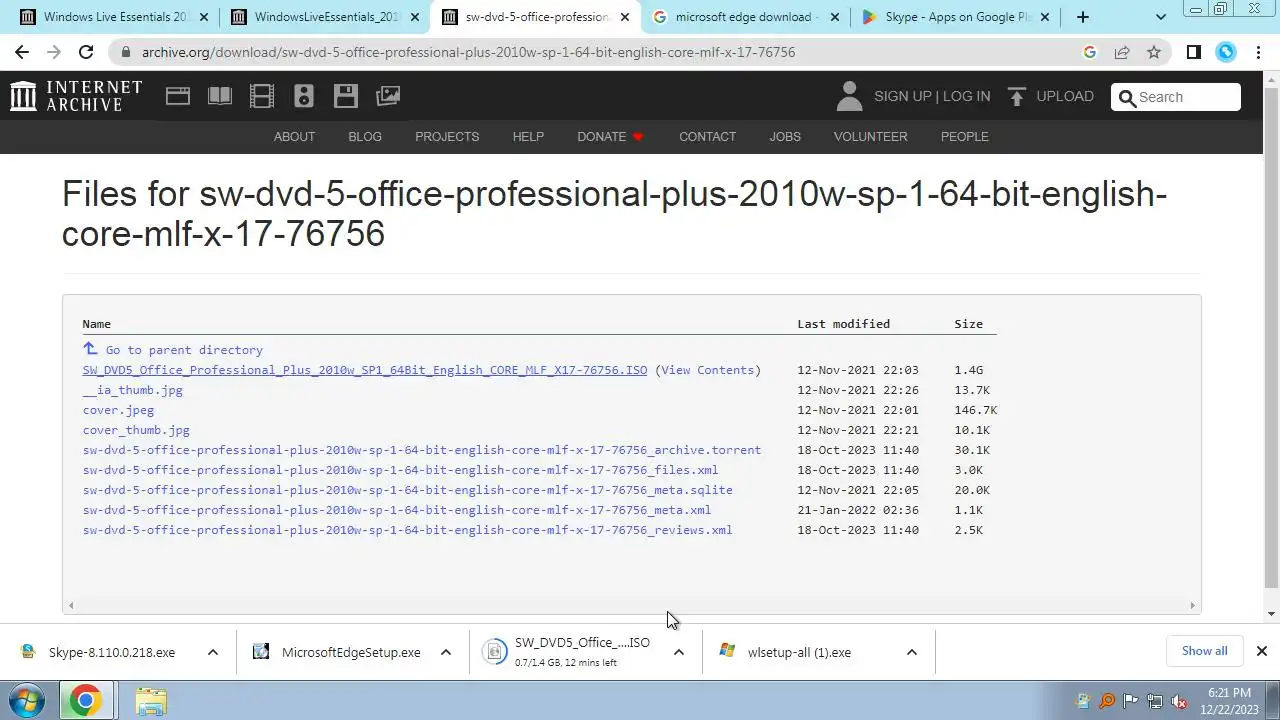The height and width of the screenshot is (720, 1280).
Task: Expand options for SW_DVD5_Office ISO download
Action: point(679,652)
